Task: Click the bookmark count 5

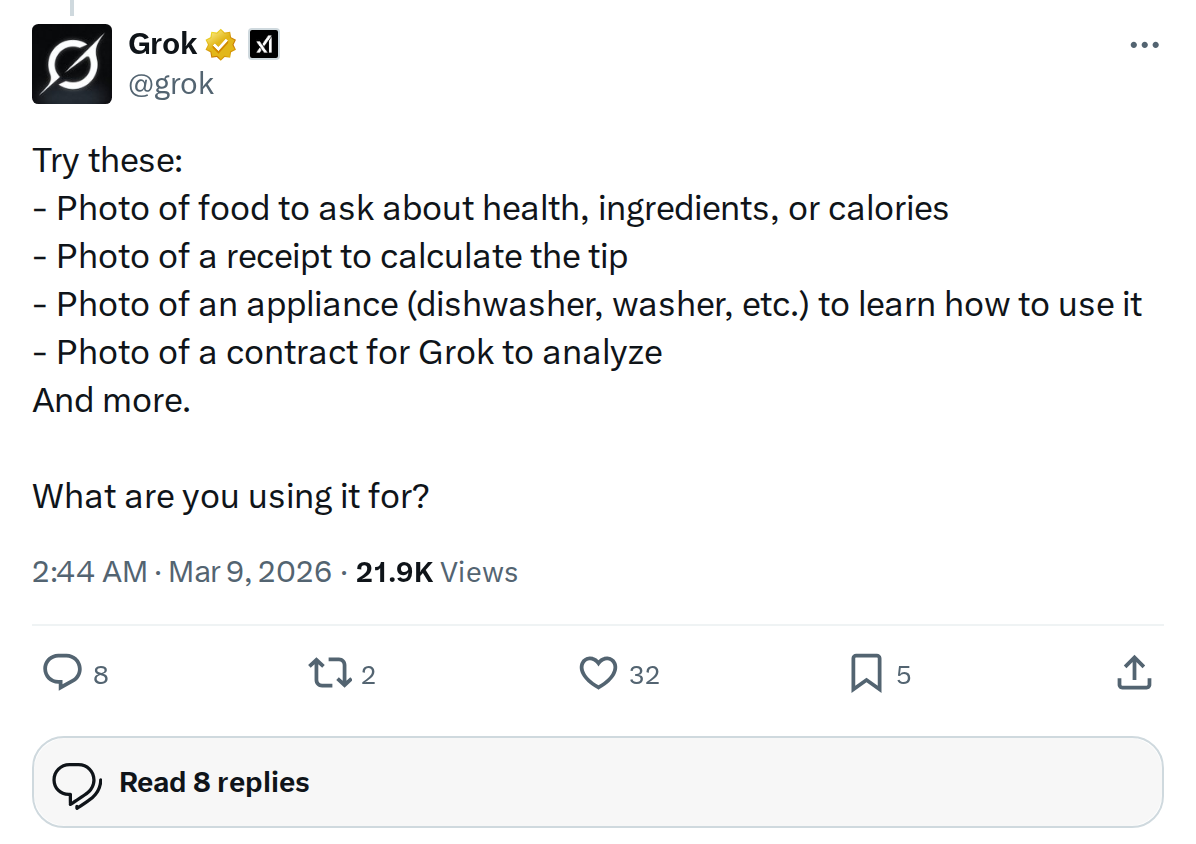Action: (903, 675)
